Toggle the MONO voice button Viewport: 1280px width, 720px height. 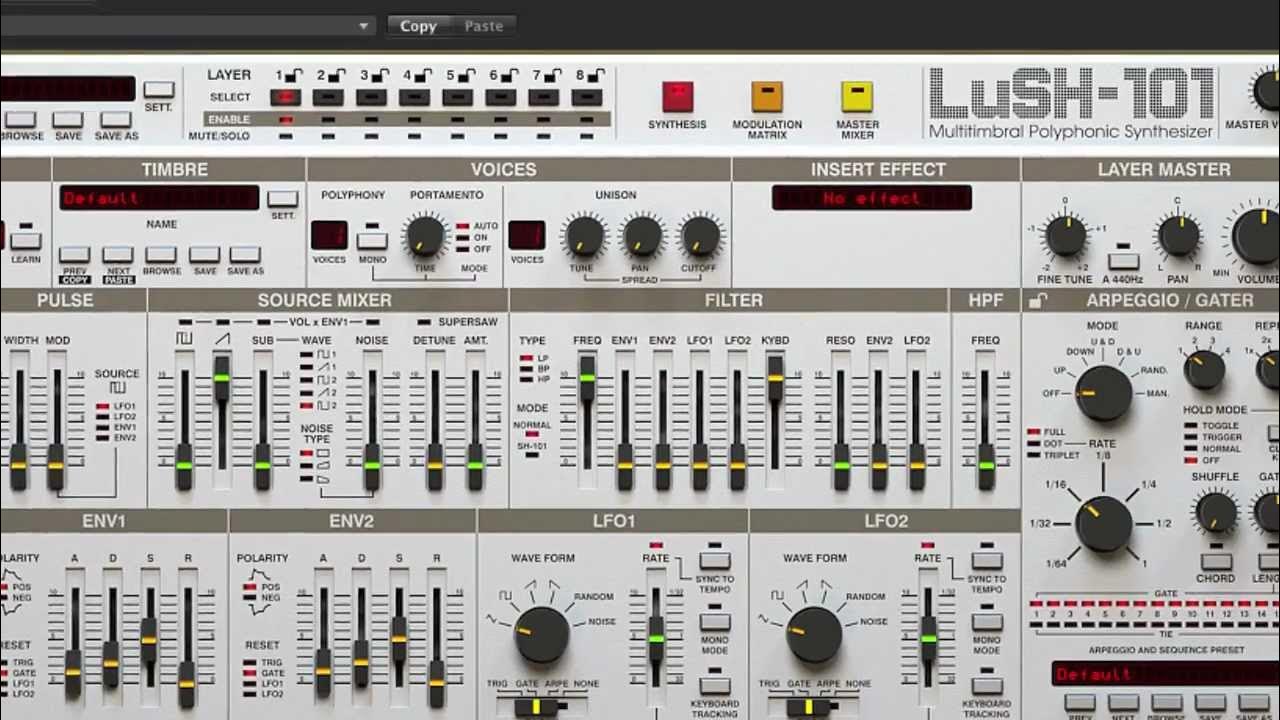point(372,241)
